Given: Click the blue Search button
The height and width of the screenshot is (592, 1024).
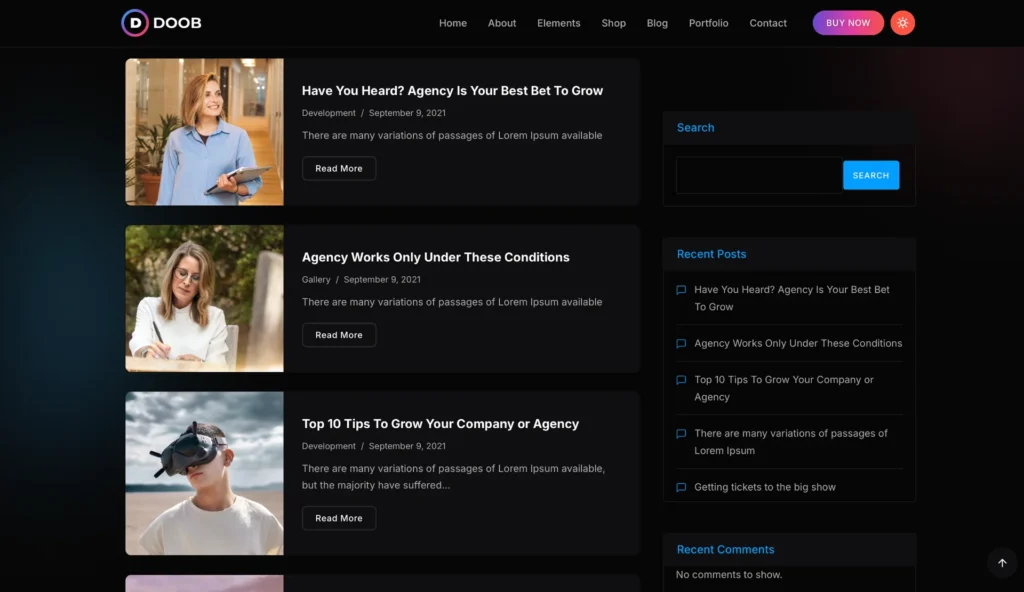Looking at the screenshot, I should pos(870,175).
